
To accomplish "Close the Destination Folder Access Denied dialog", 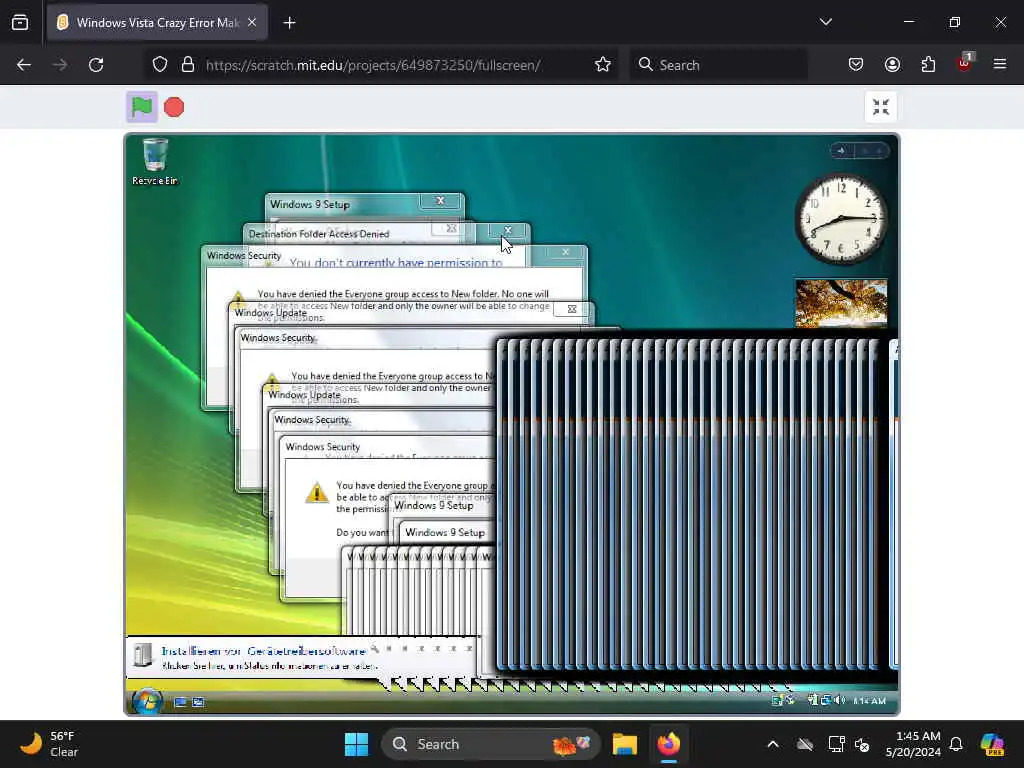I will point(508,231).
